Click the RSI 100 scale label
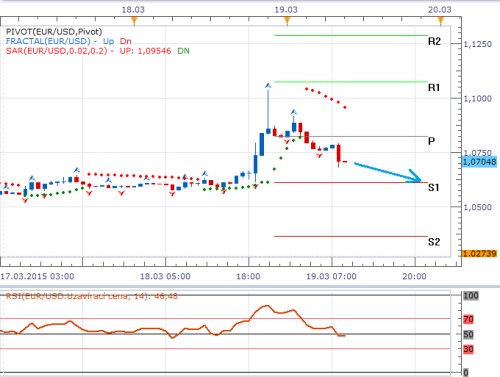Image resolution: width=500 pixels, height=377 pixels. pyautogui.click(x=471, y=295)
